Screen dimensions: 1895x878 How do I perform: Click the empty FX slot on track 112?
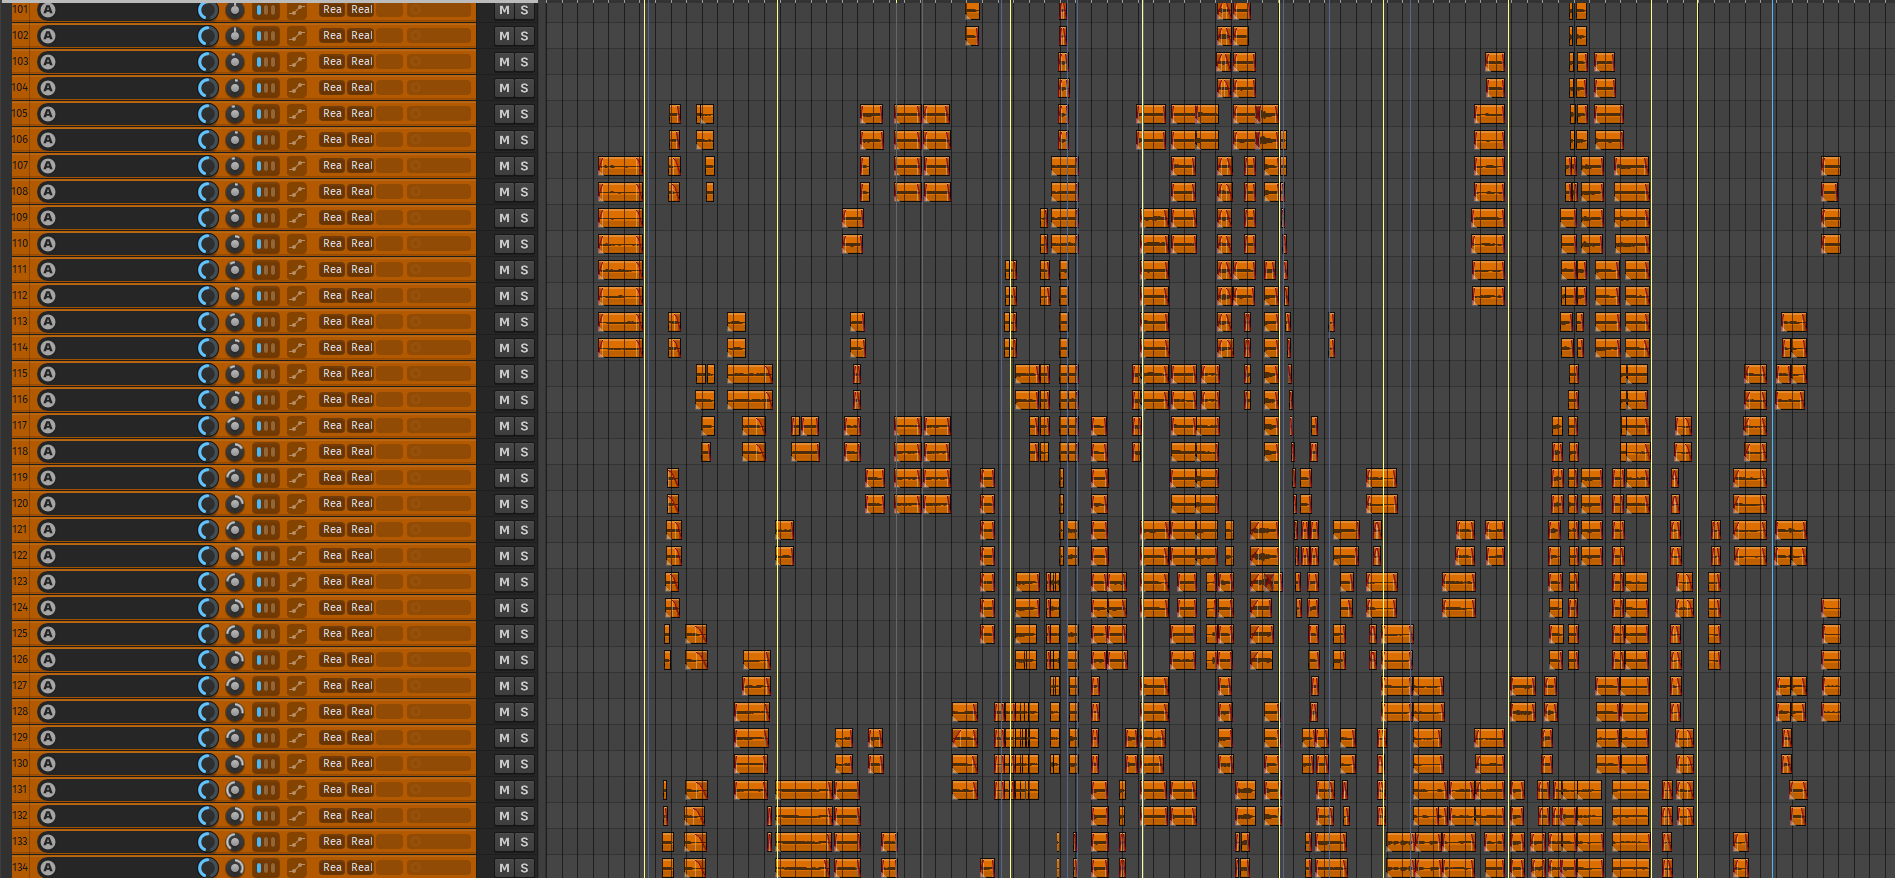click(390, 296)
